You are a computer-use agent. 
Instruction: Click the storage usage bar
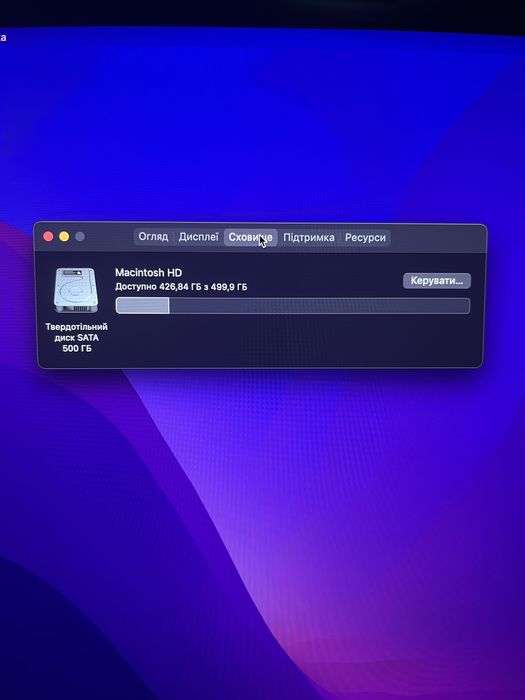[292, 306]
